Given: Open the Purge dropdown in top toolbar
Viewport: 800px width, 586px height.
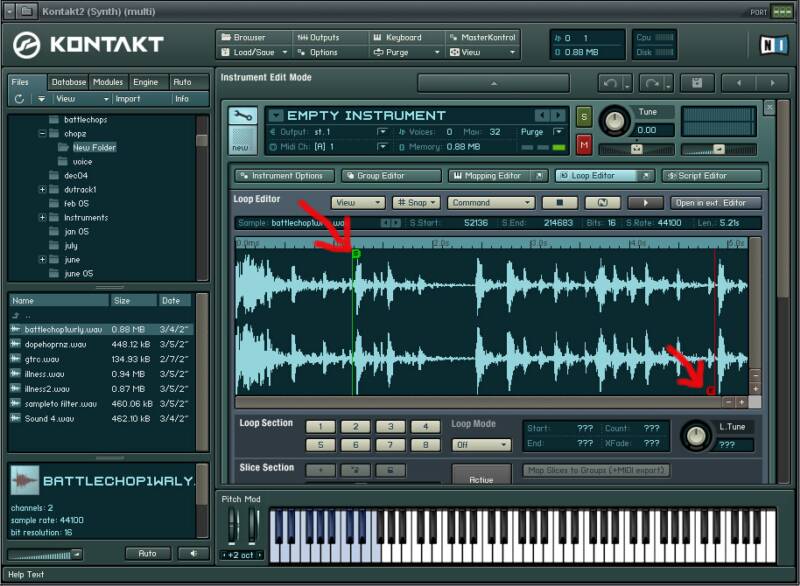Looking at the screenshot, I should 406,53.
